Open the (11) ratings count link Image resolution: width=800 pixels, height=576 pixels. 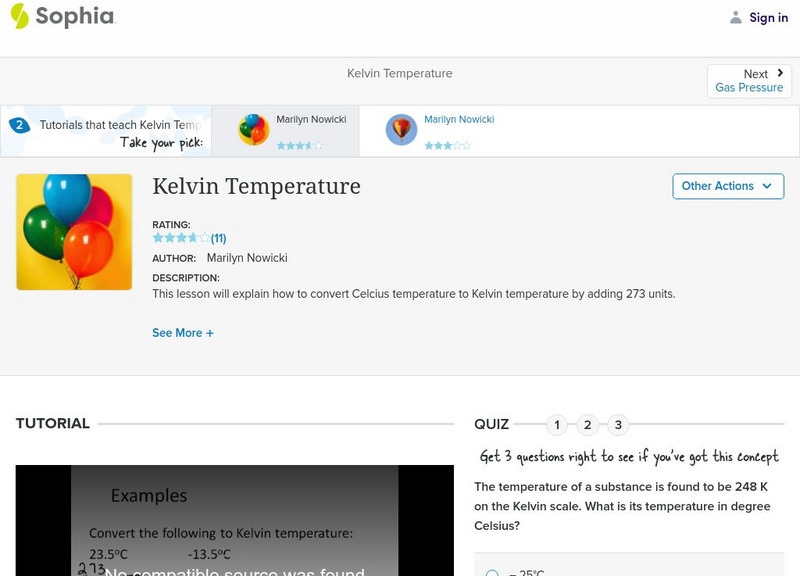pyautogui.click(x=218, y=238)
